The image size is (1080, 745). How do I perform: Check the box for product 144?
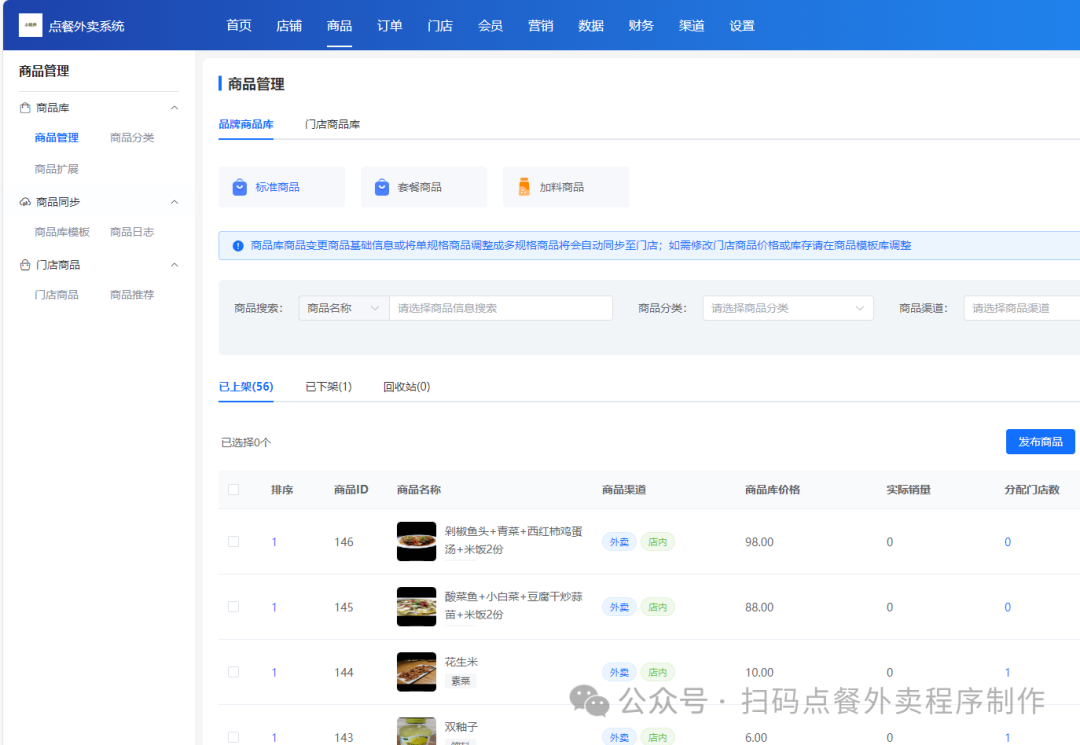(233, 672)
